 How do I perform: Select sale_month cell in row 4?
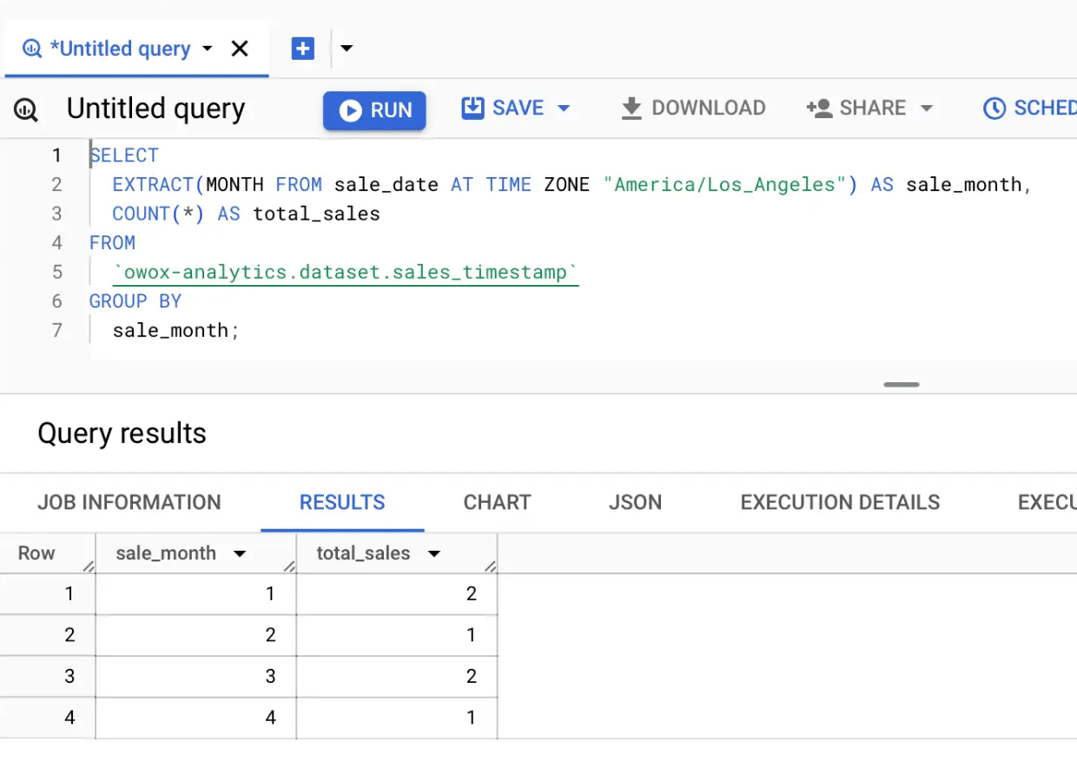[x=196, y=718]
